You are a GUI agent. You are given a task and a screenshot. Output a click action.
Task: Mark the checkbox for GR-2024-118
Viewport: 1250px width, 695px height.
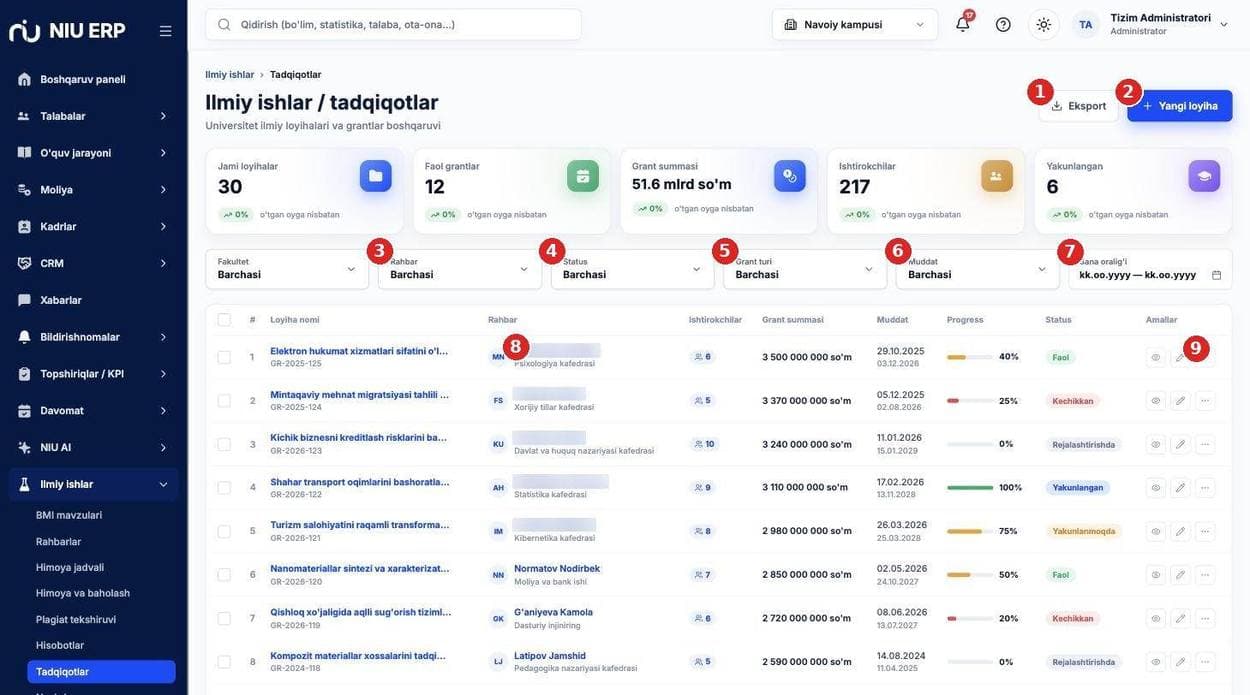[x=224, y=662]
